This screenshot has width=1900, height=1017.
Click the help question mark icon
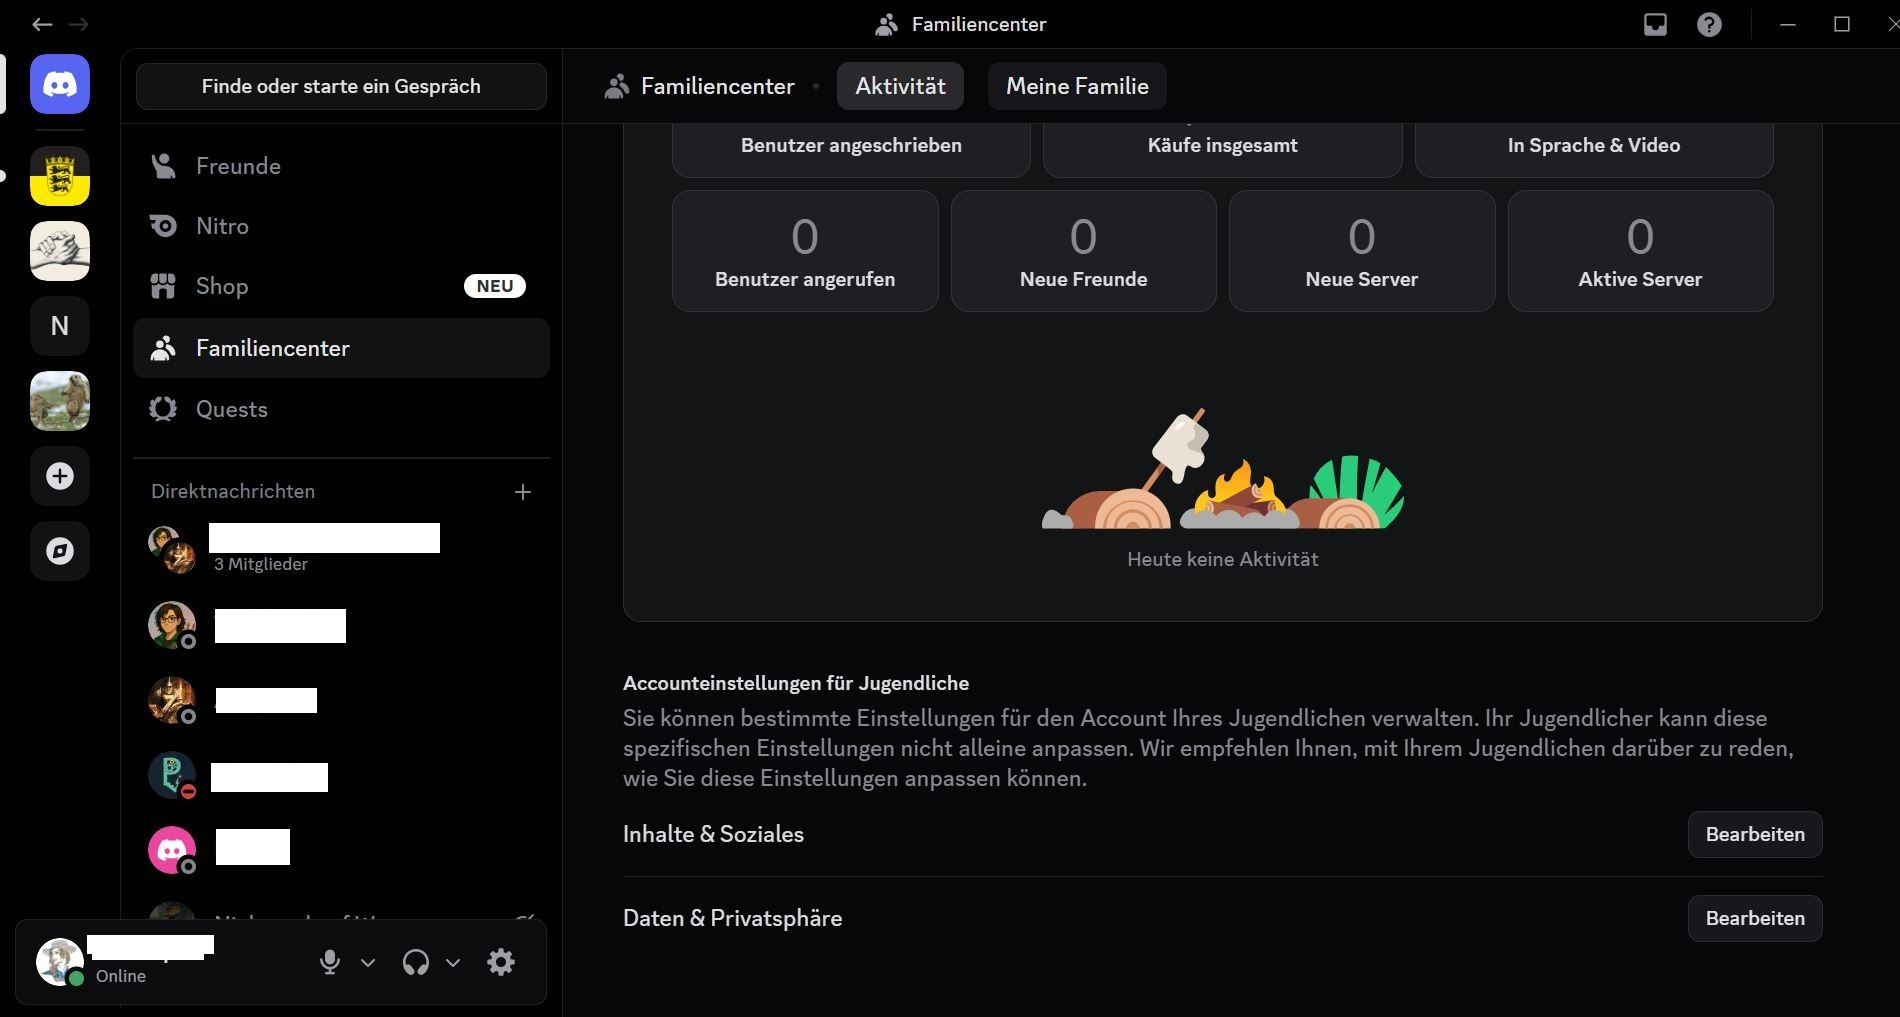coord(1709,24)
